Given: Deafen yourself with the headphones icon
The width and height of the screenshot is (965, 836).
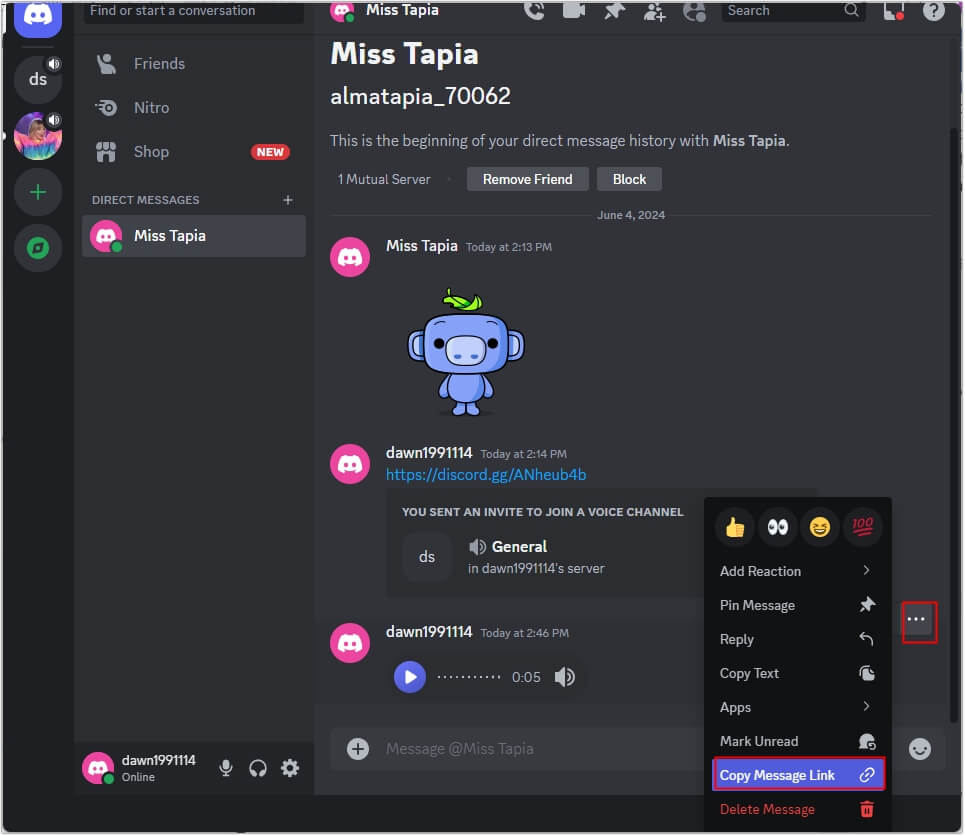Looking at the screenshot, I should [x=258, y=768].
